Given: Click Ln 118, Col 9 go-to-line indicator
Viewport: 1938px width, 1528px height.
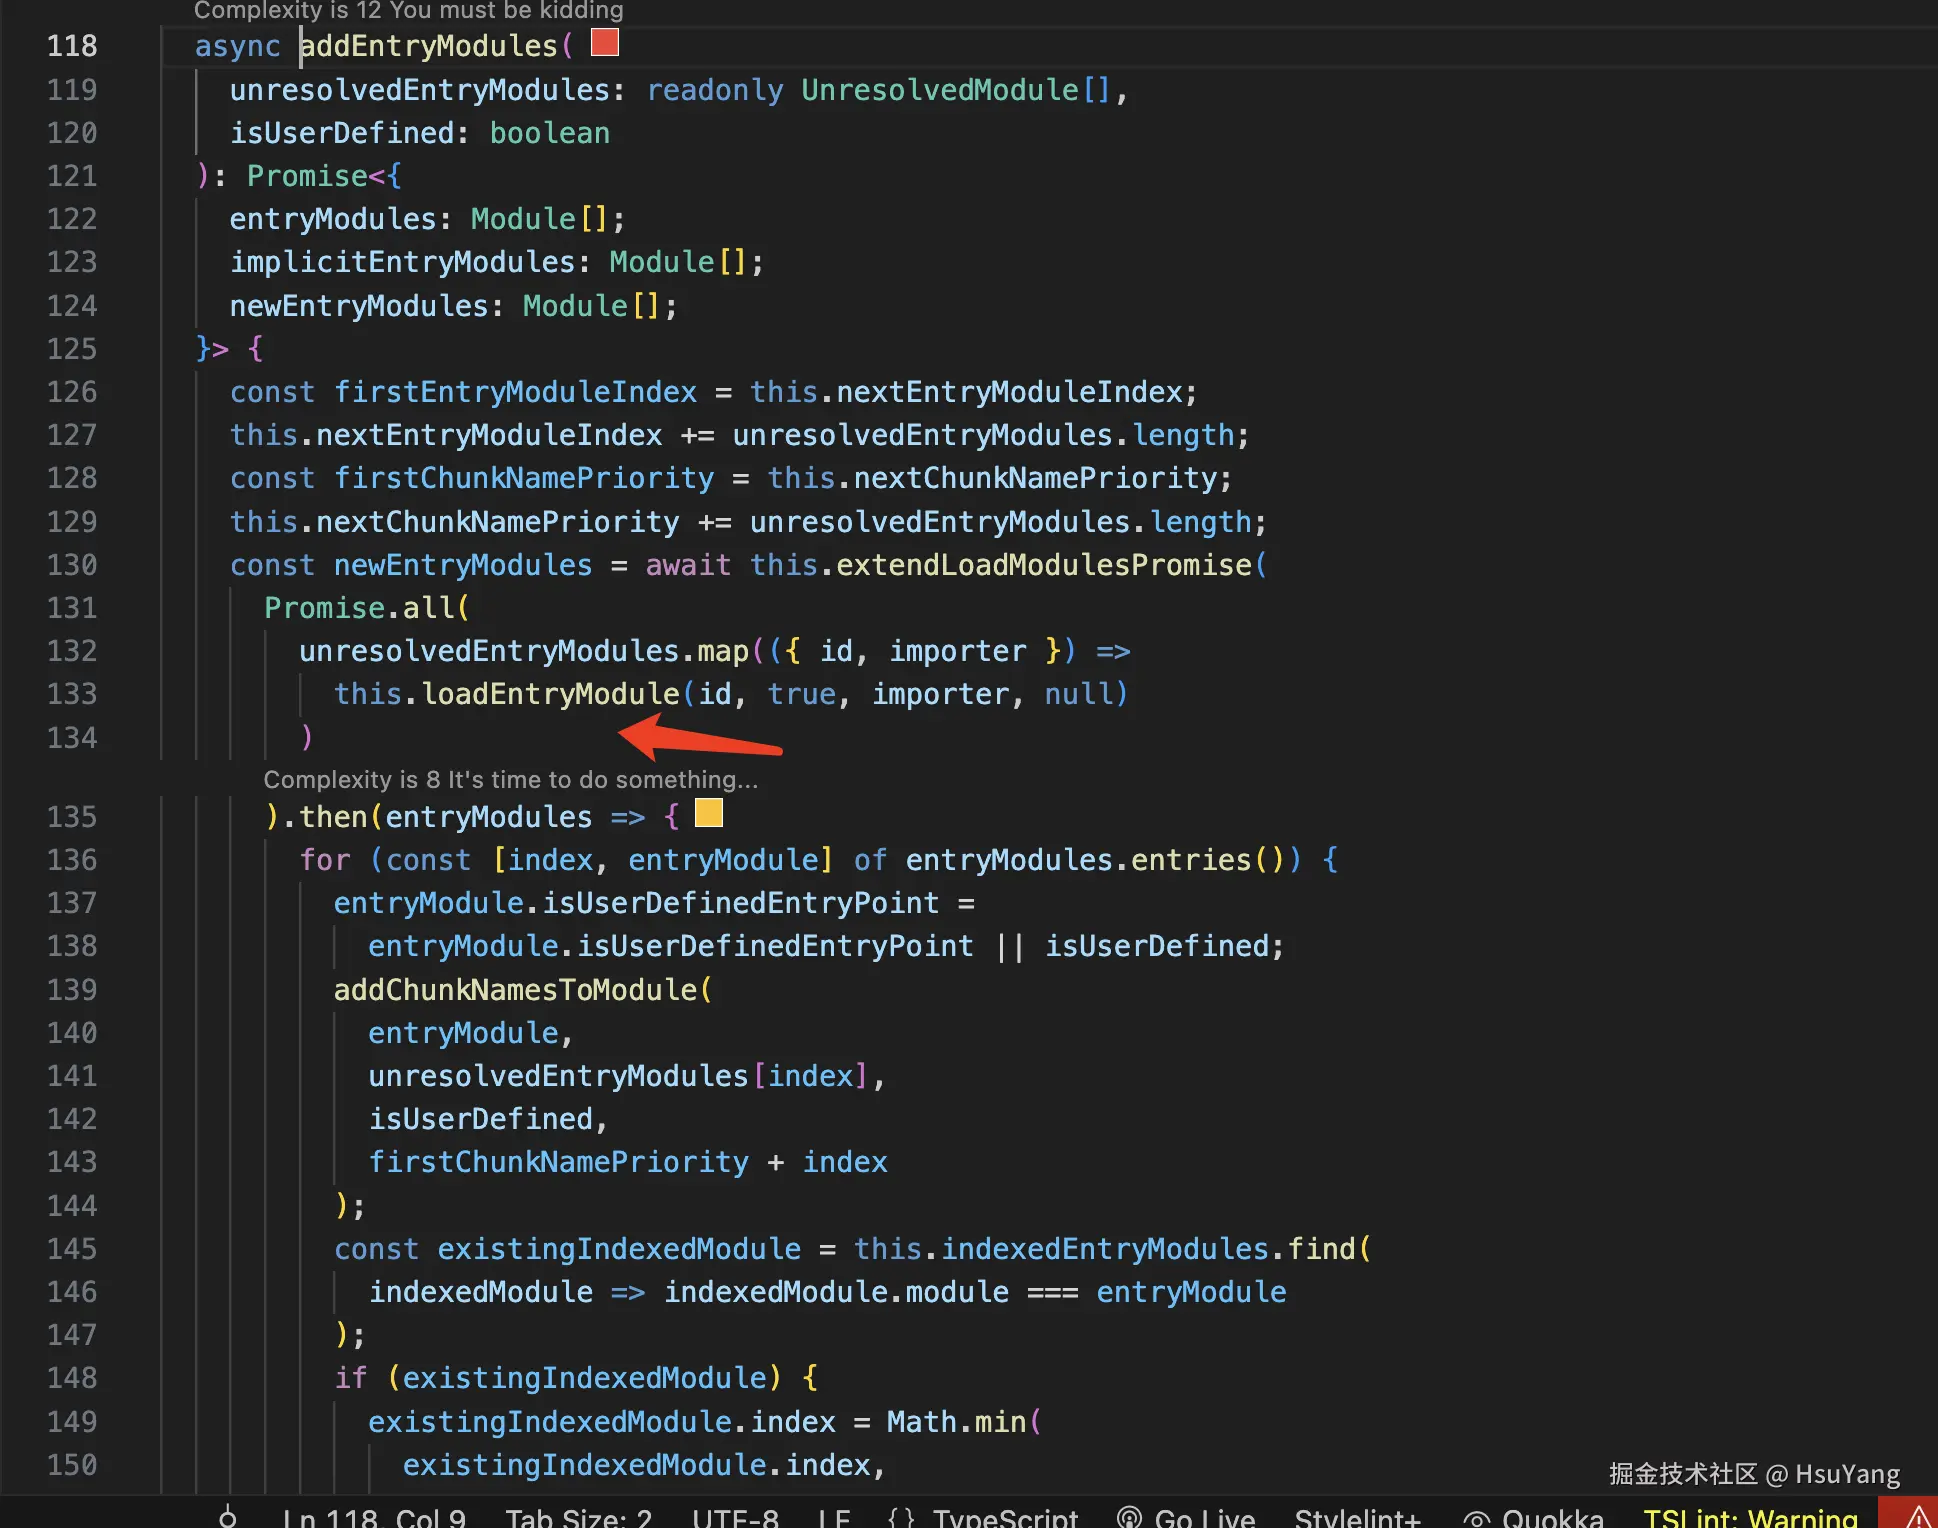Looking at the screenshot, I should coord(374,1516).
